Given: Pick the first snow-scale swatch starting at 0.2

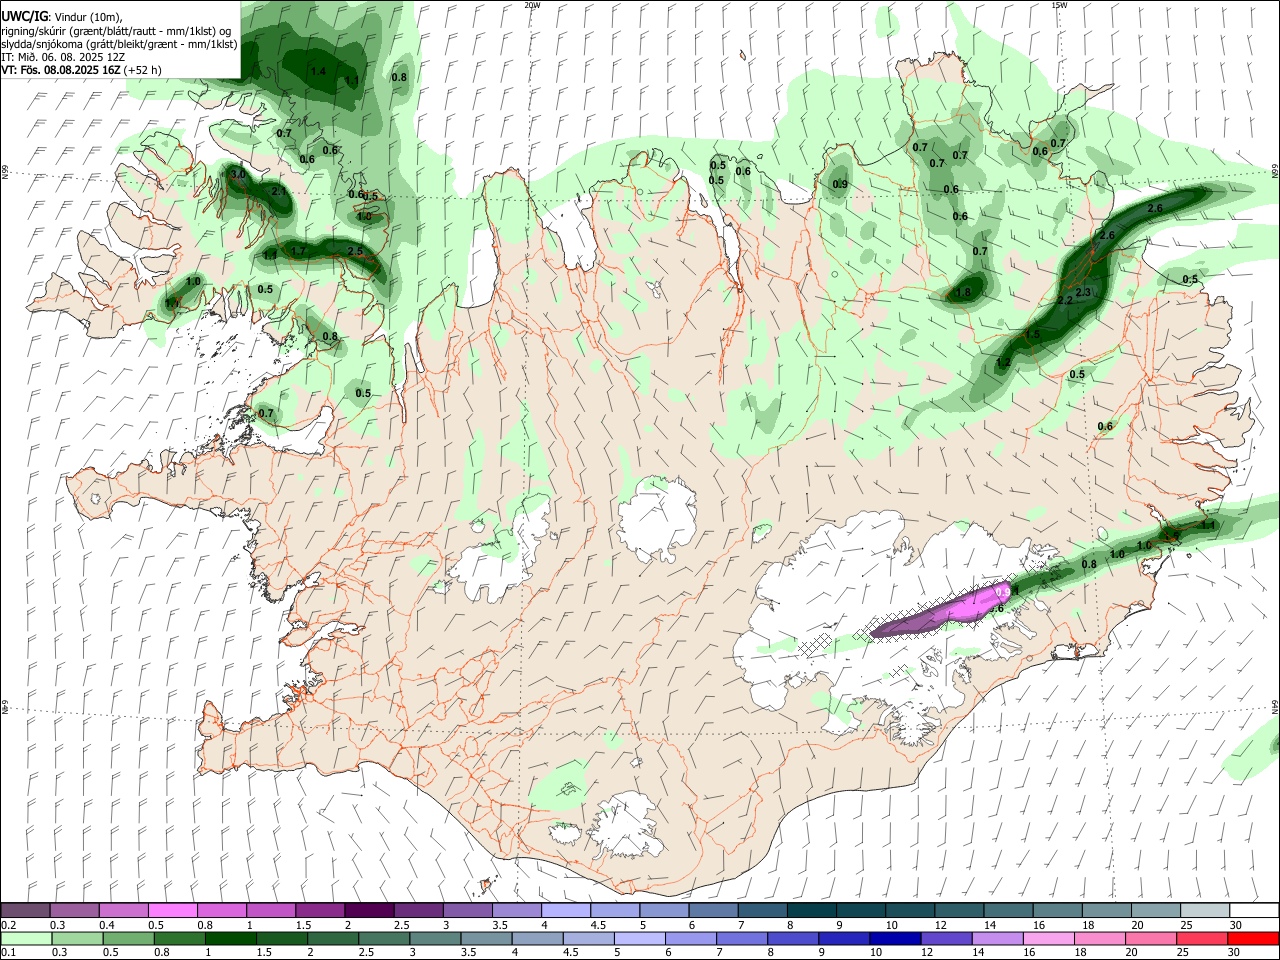Looking at the screenshot, I should pos(25,911).
